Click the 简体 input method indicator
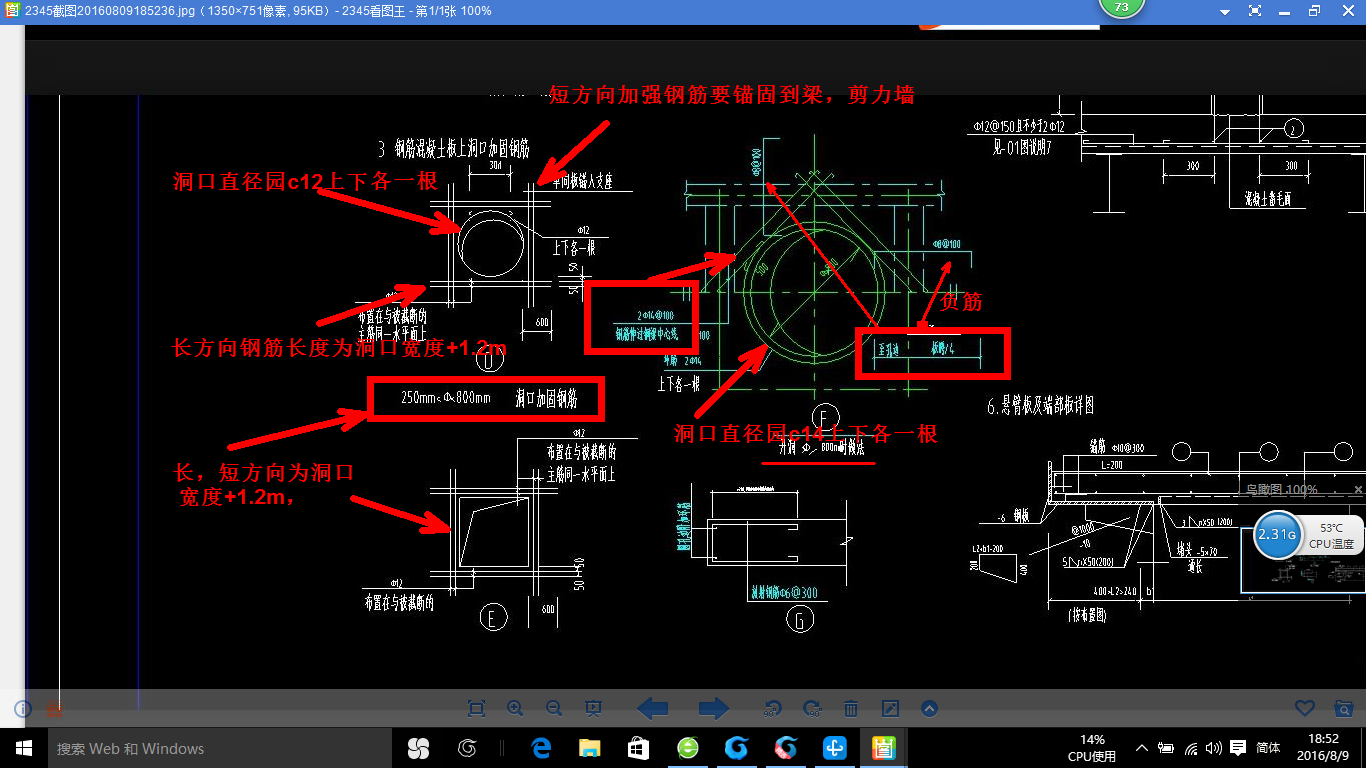The height and width of the screenshot is (768, 1366). click(x=1268, y=748)
